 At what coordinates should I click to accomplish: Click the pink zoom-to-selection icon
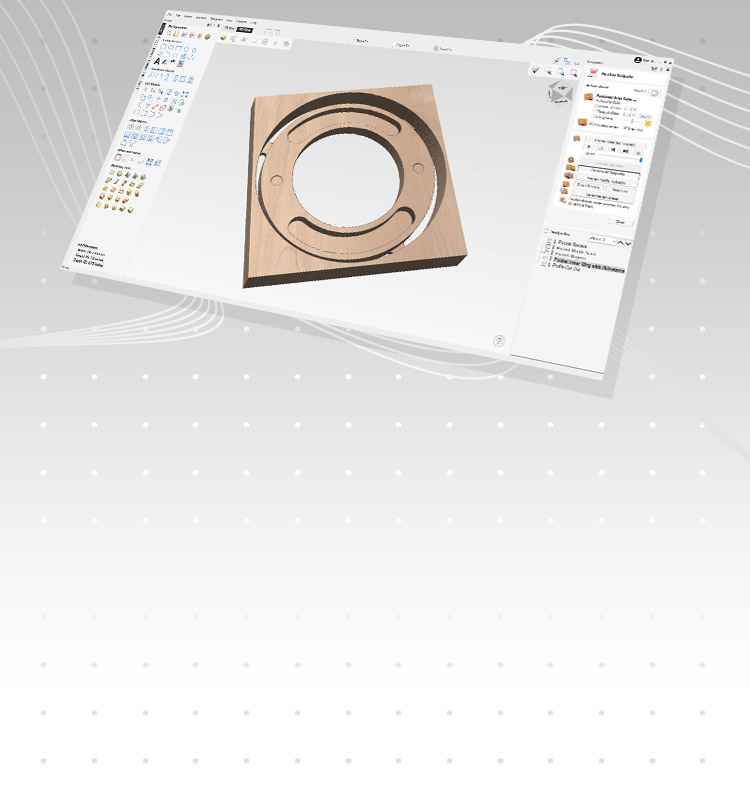[573, 72]
